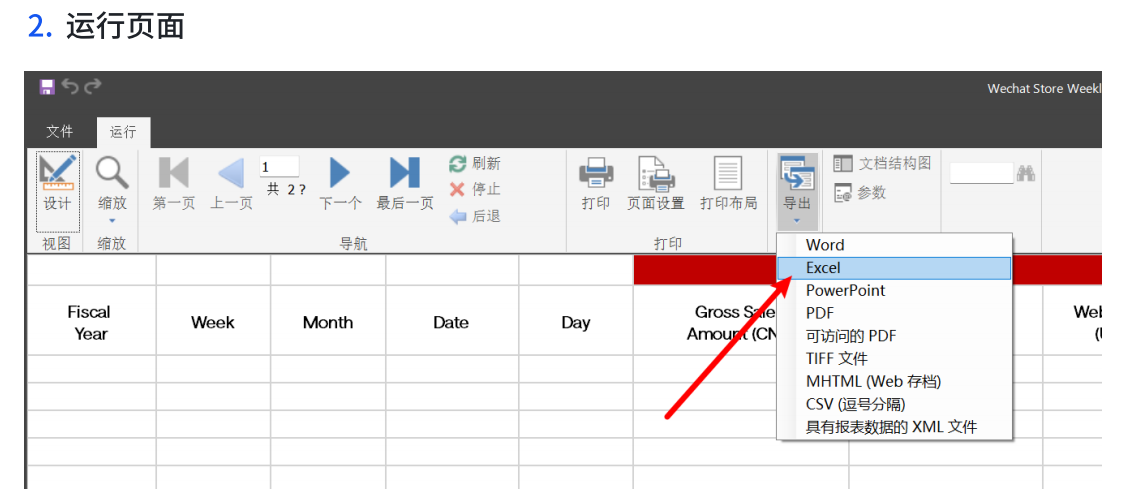Expand the 缩放 dropdown arrow

112,221
